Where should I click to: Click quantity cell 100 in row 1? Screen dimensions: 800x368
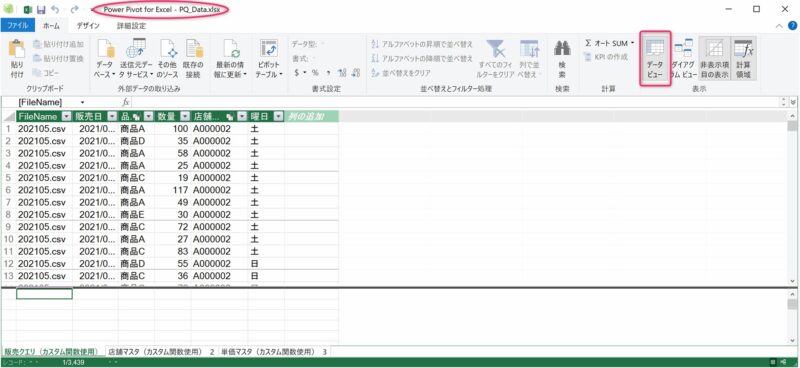point(172,129)
